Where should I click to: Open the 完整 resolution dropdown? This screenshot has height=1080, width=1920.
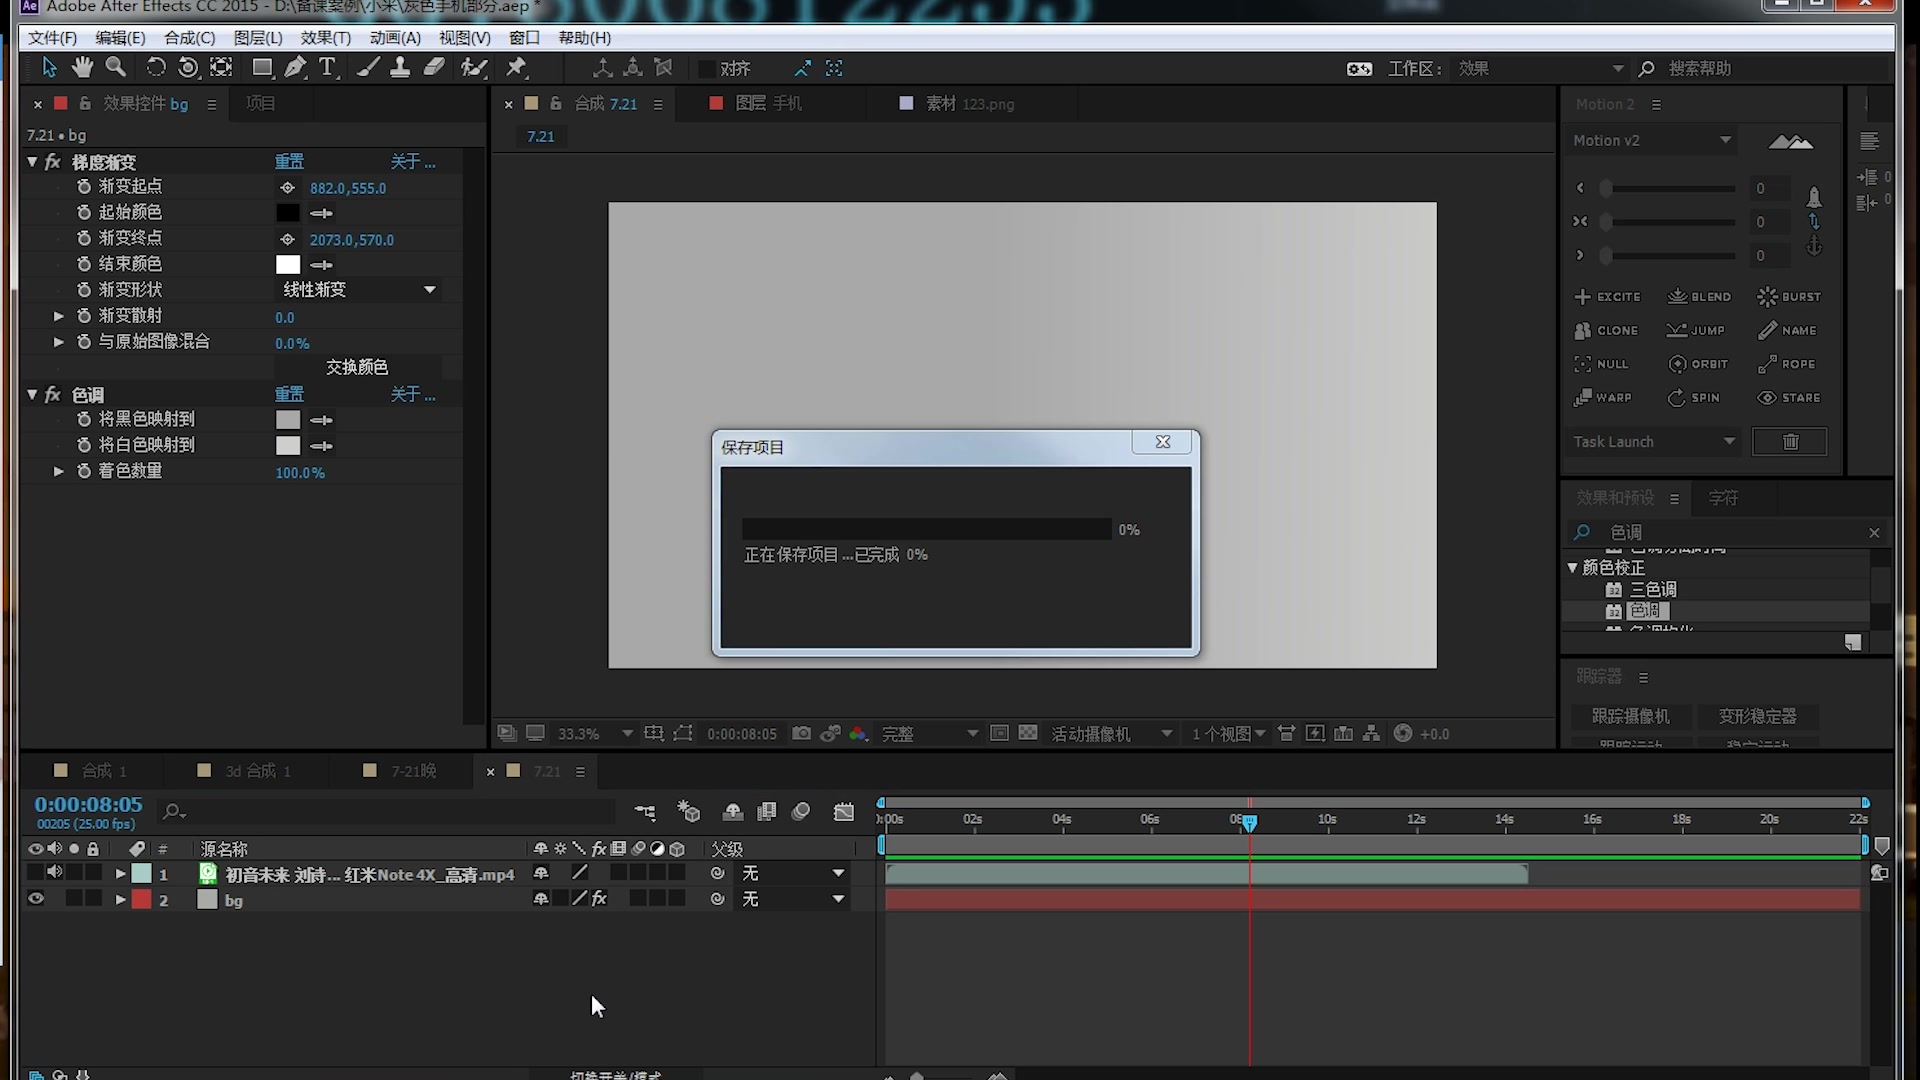tap(929, 734)
